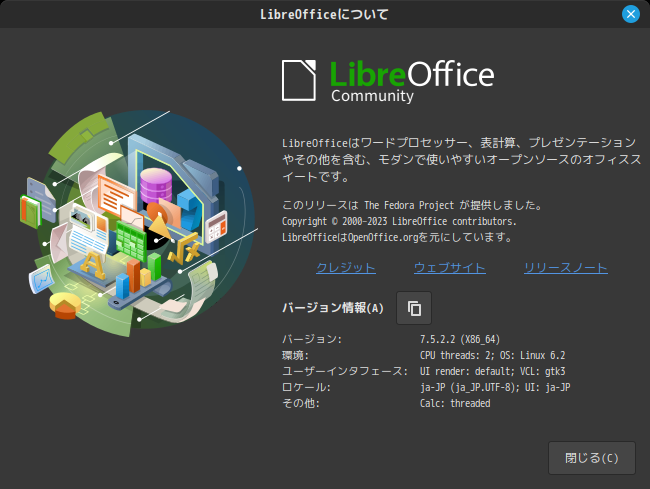The image size is (650, 489).
Task: Click the その他: label
Action: coord(301,403)
